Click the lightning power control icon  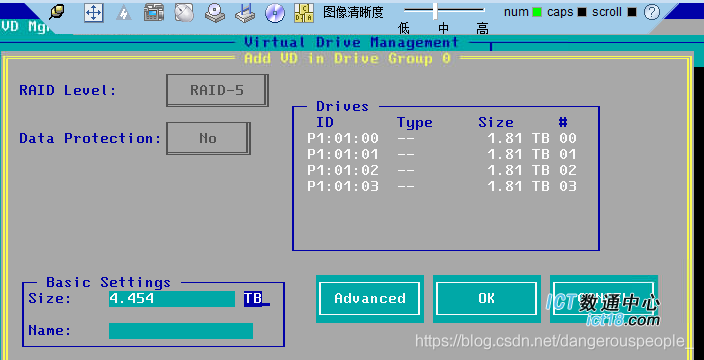(123, 13)
